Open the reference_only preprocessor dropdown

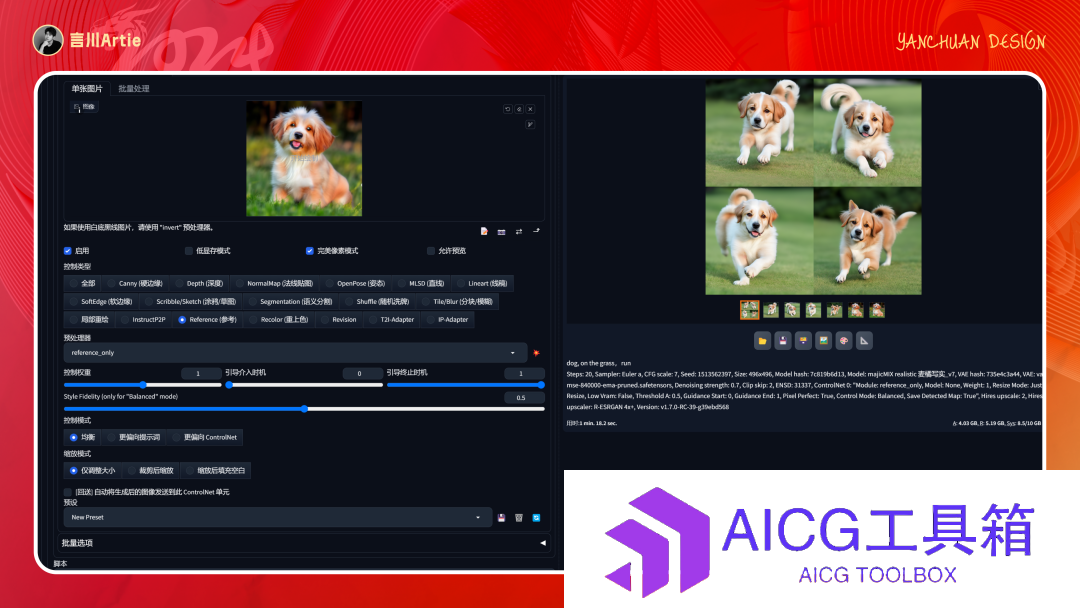point(295,353)
